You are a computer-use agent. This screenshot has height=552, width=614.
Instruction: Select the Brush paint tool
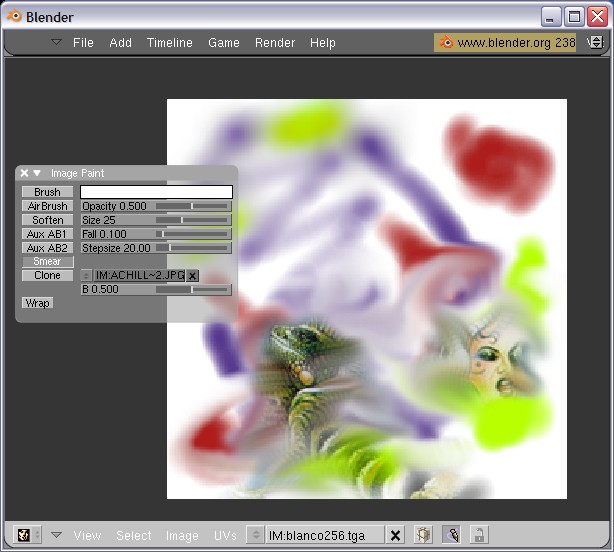tap(47, 192)
